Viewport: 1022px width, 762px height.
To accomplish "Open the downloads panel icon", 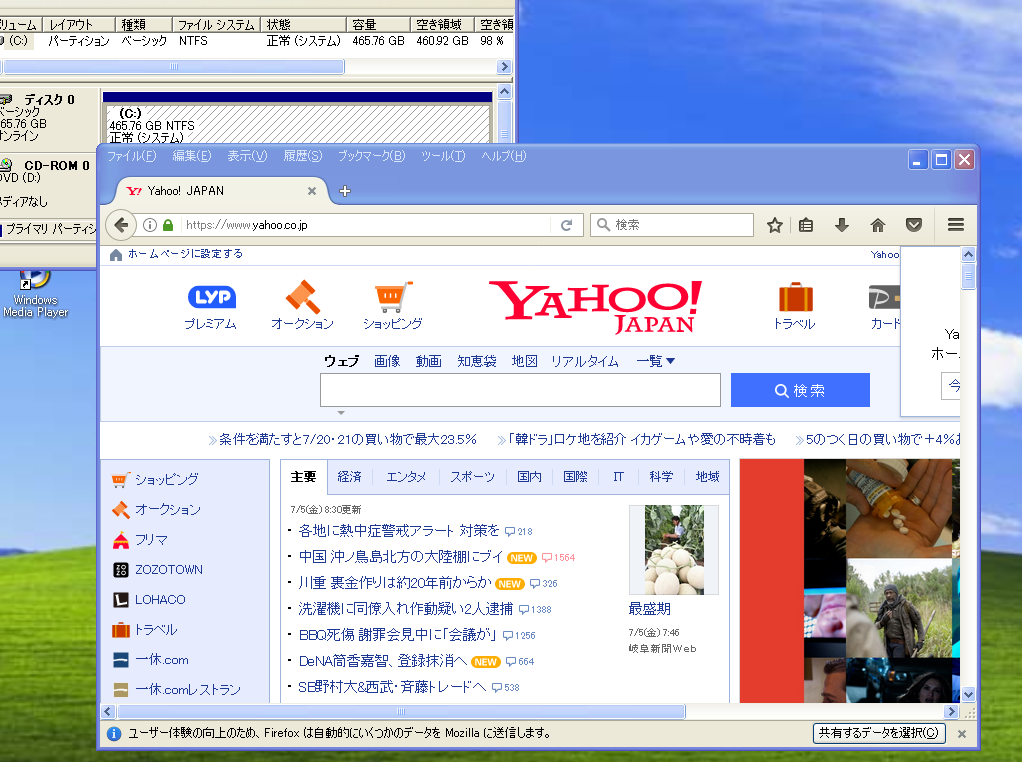I will click(x=842, y=224).
